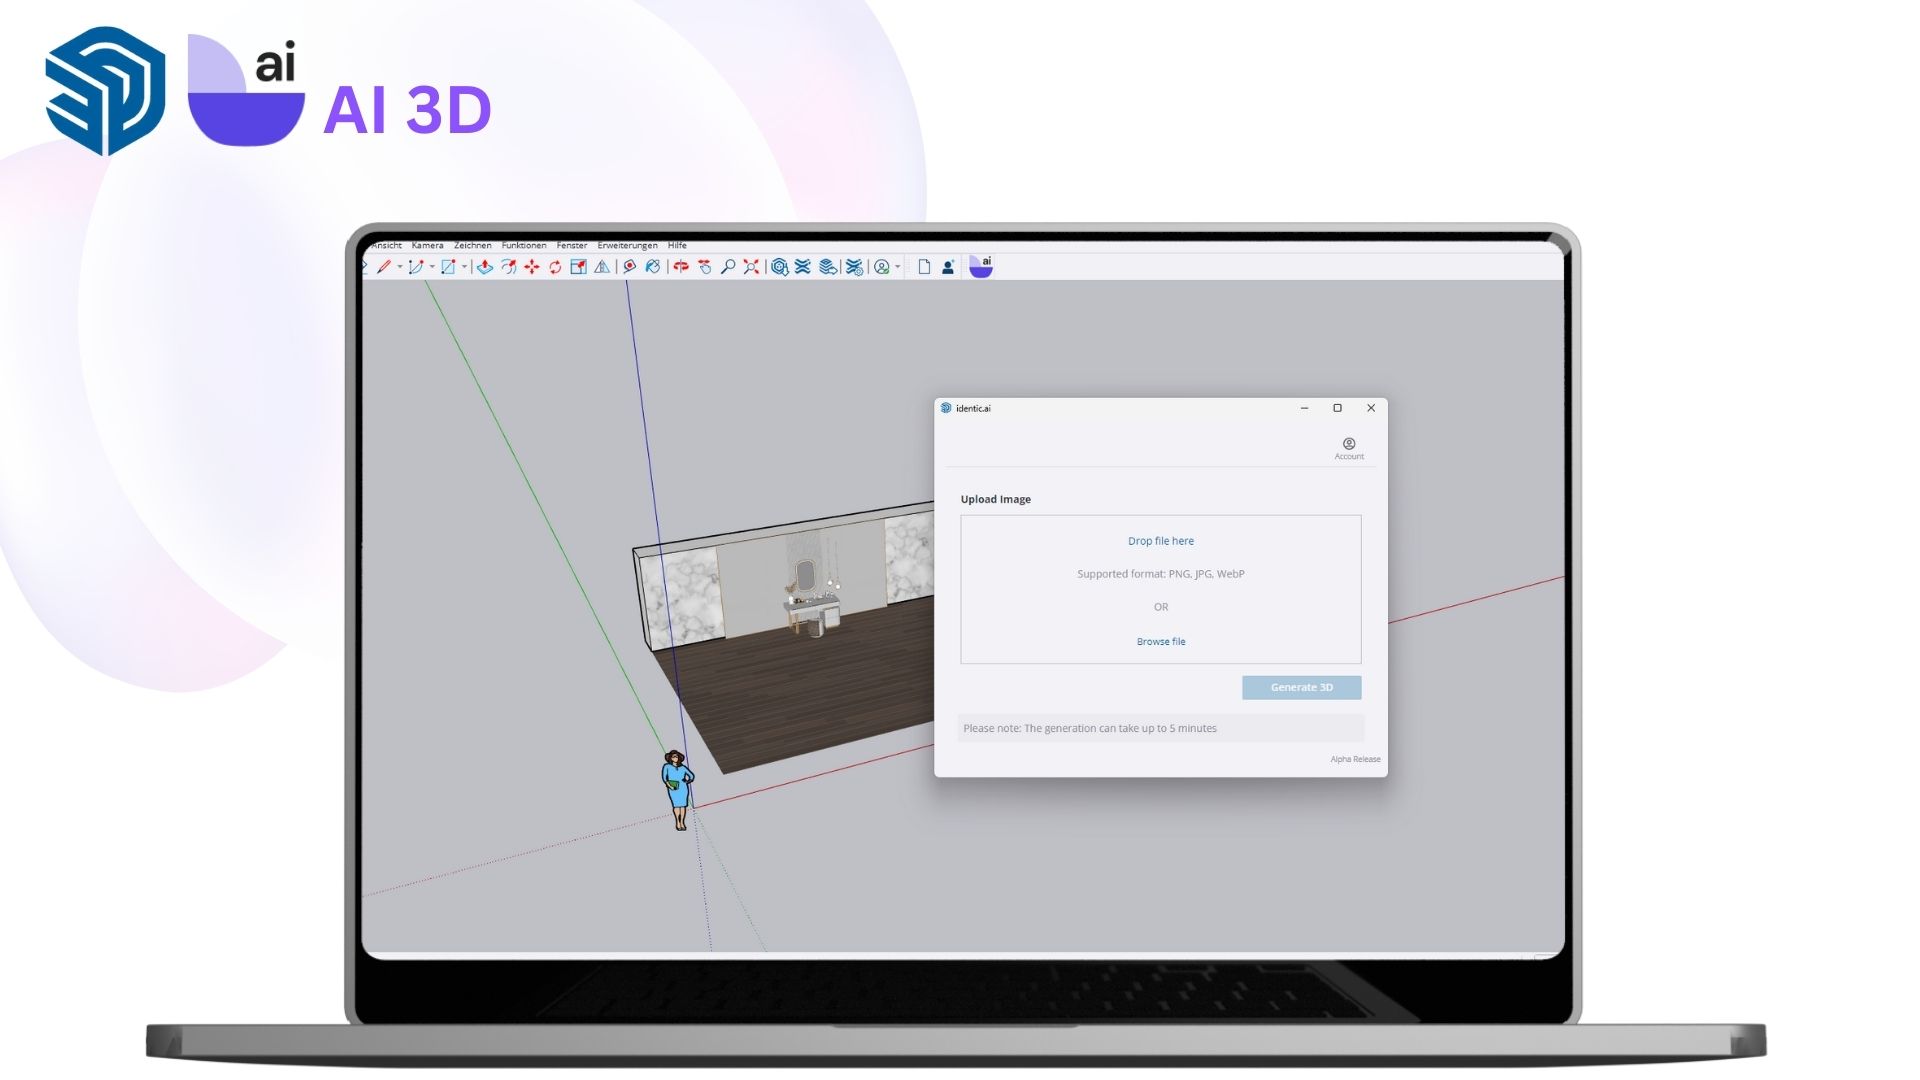1920x1080 pixels.
Task: Select the Push/Pull tool
Action: tap(485, 267)
